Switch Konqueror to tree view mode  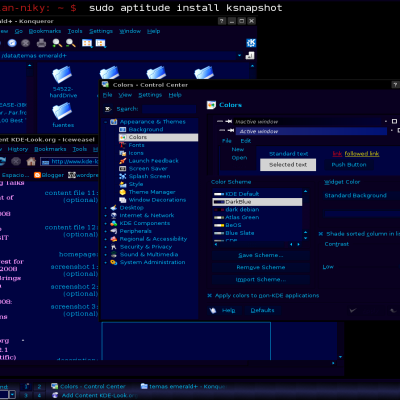point(100,43)
